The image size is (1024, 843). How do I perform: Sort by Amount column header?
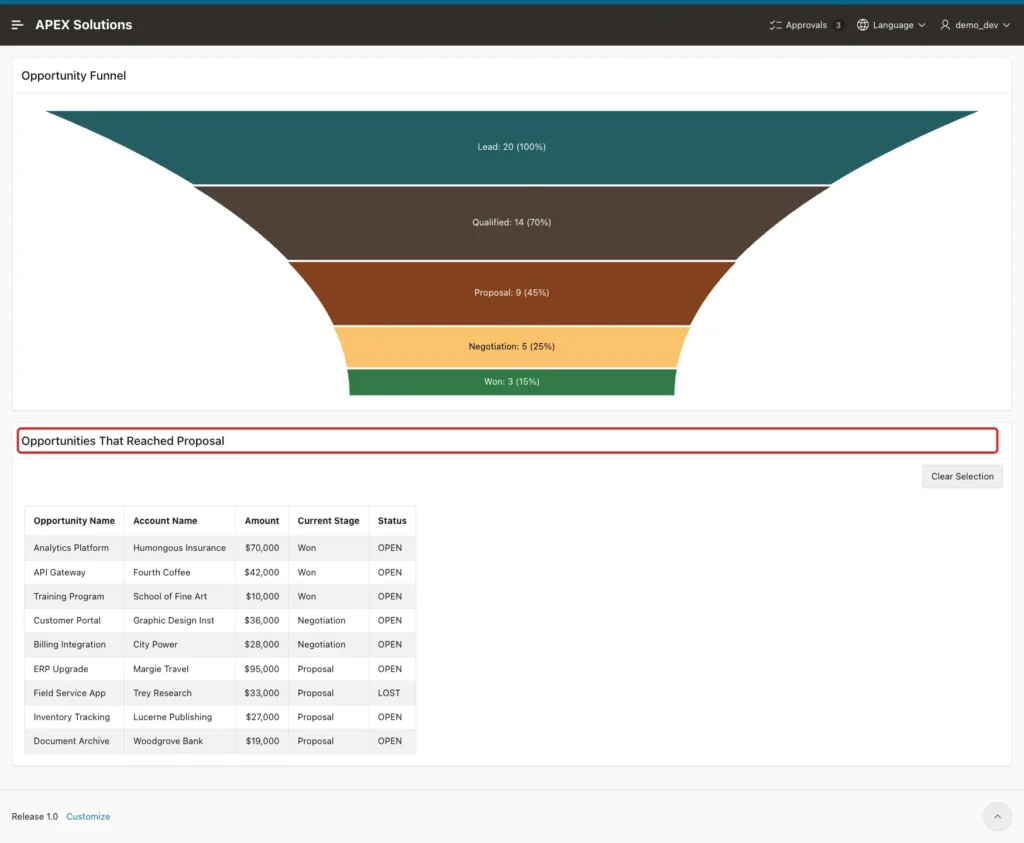(x=262, y=520)
